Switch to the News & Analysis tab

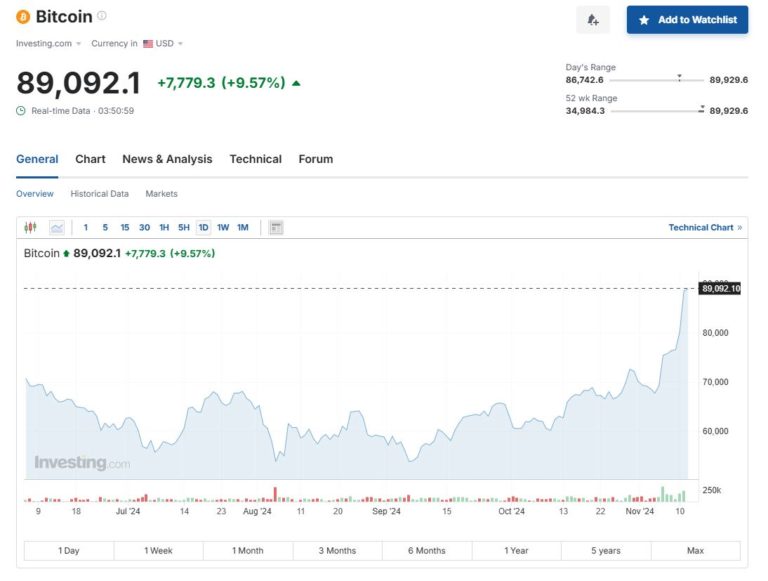click(x=167, y=159)
